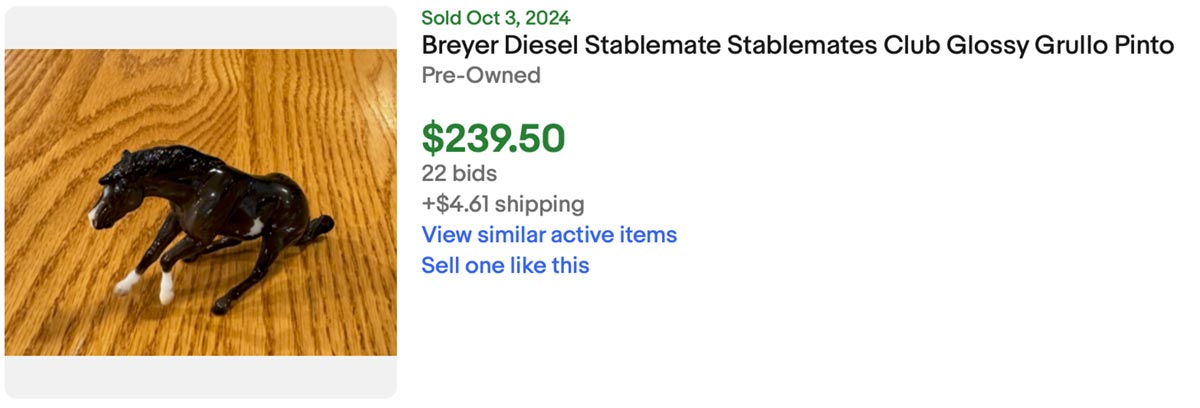
Task: Click the gray area above the photo
Action: (201, 27)
